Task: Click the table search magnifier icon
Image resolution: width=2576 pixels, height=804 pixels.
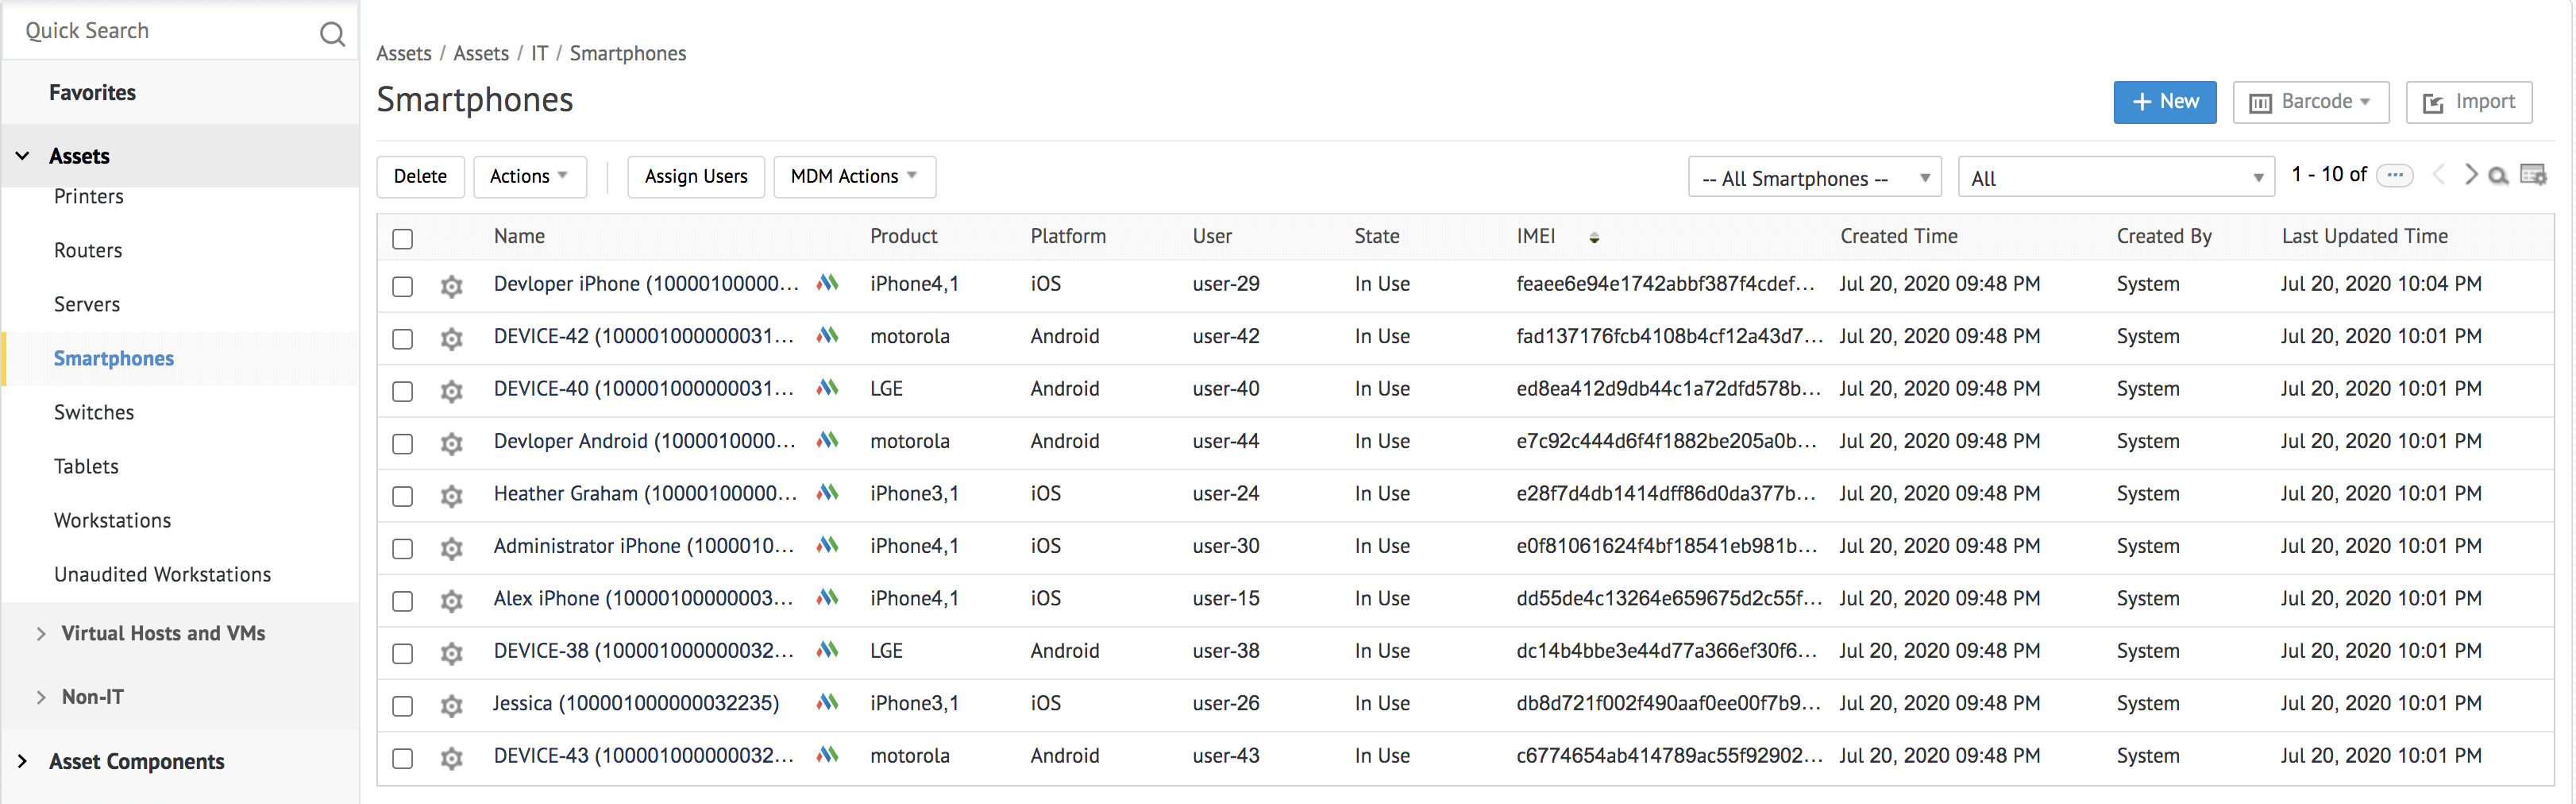Action: 2498,176
